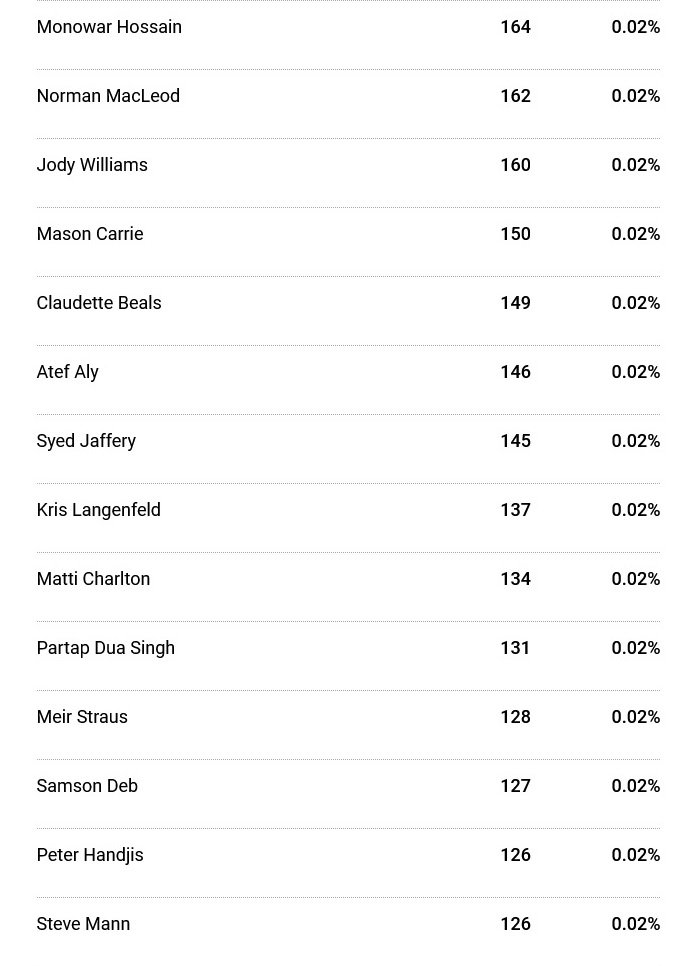
Task: Click the Norman MacLeod row name
Action: [x=108, y=96]
